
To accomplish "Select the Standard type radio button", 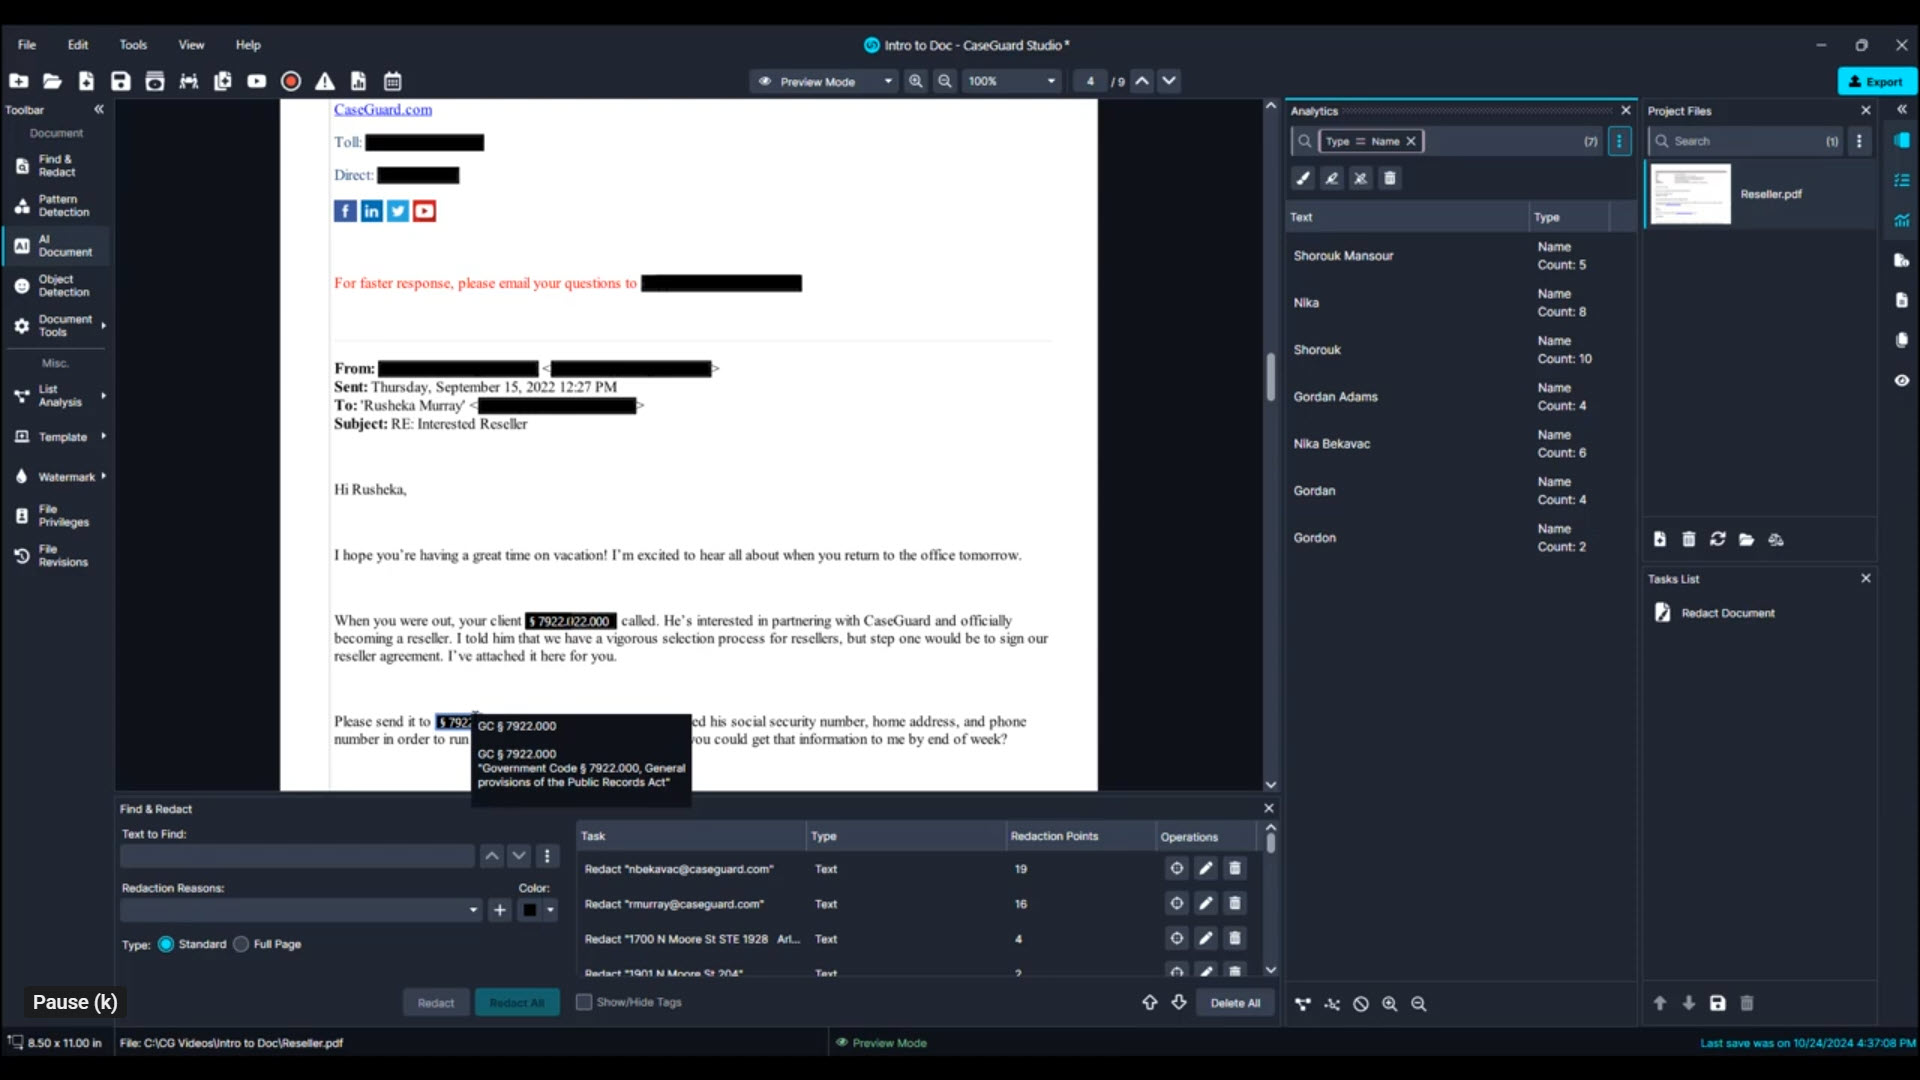I will [166, 944].
